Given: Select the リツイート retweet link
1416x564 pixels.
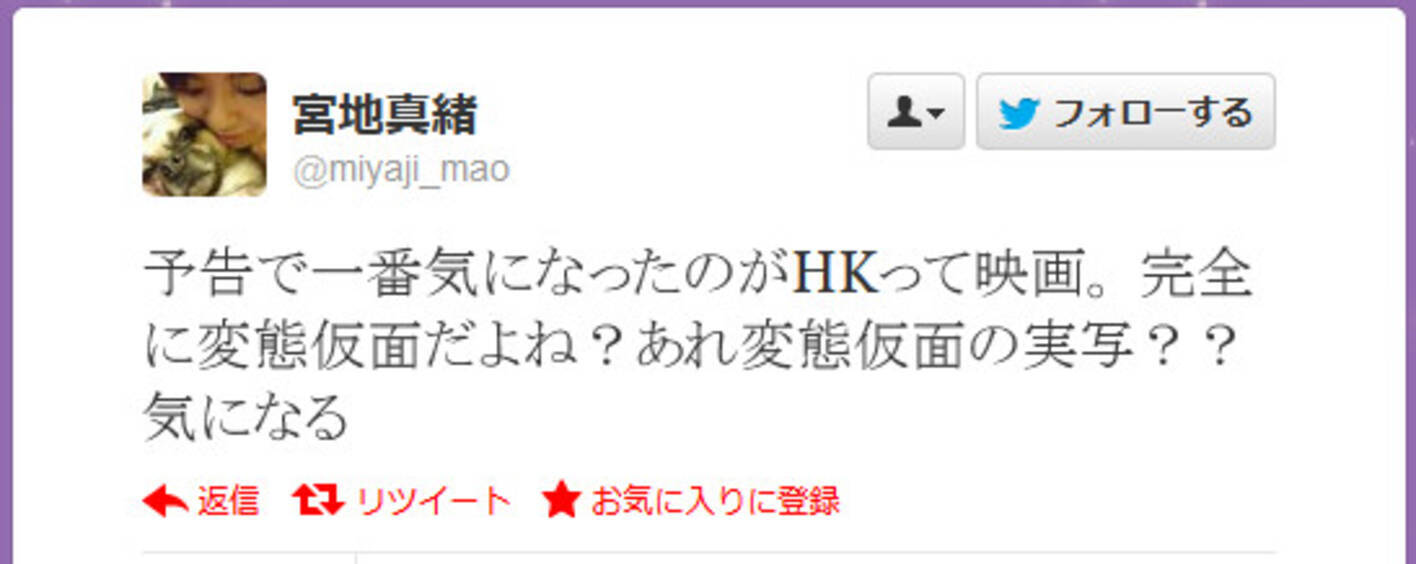Looking at the screenshot, I should click(x=433, y=500).
